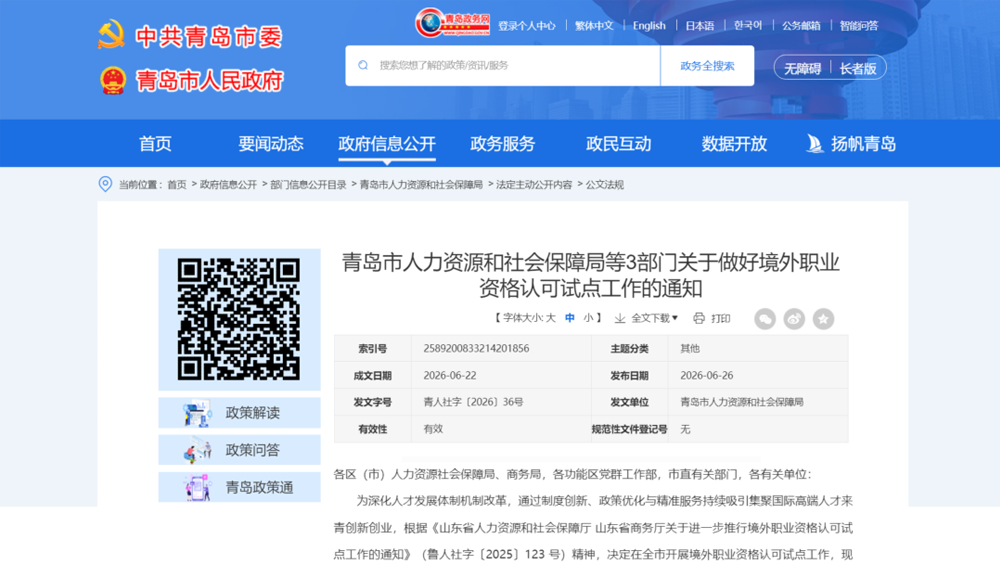The width and height of the screenshot is (1000, 573).
Task: Click the 成文日期 value 2026-06-22
Action: point(450,375)
